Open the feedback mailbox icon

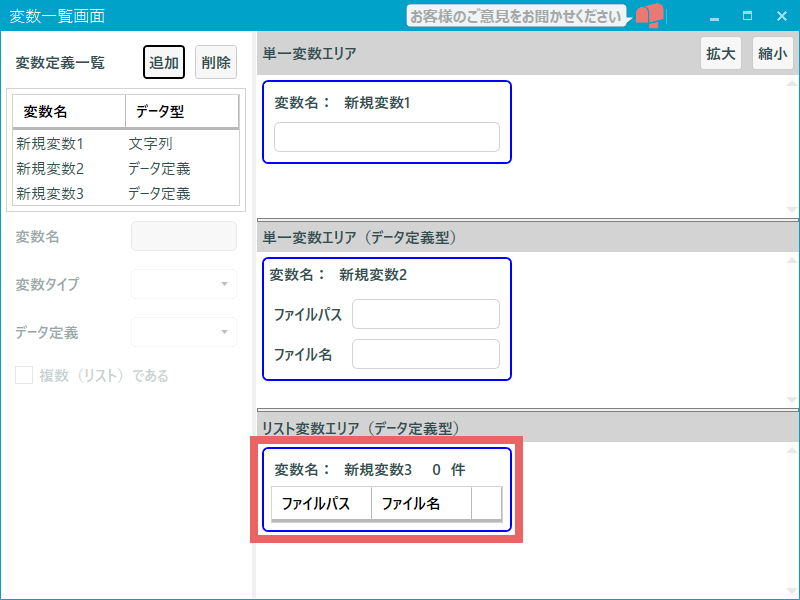point(649,16)
